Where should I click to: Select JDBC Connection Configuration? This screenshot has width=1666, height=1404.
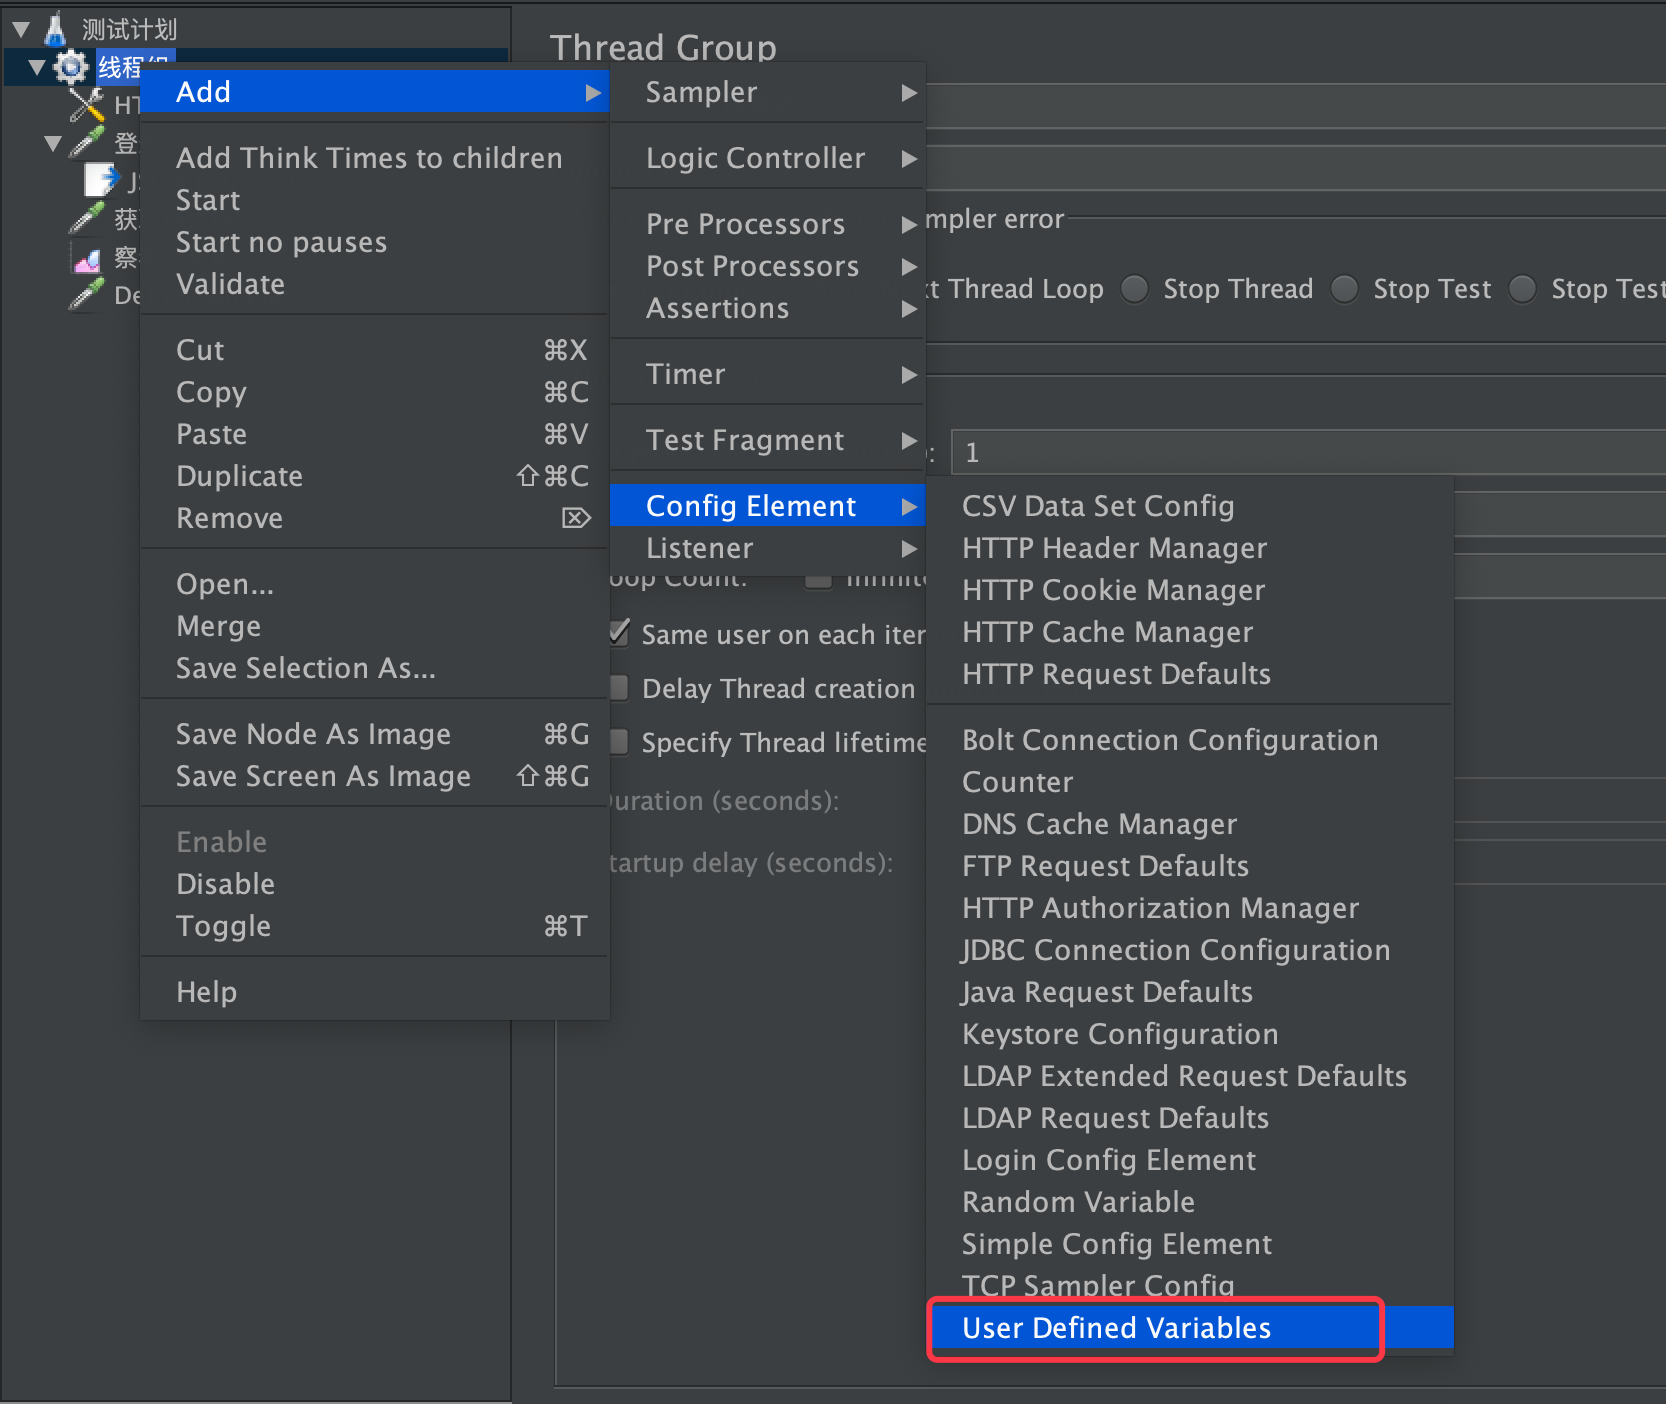pyautogui.click(x=1190, y=950)
